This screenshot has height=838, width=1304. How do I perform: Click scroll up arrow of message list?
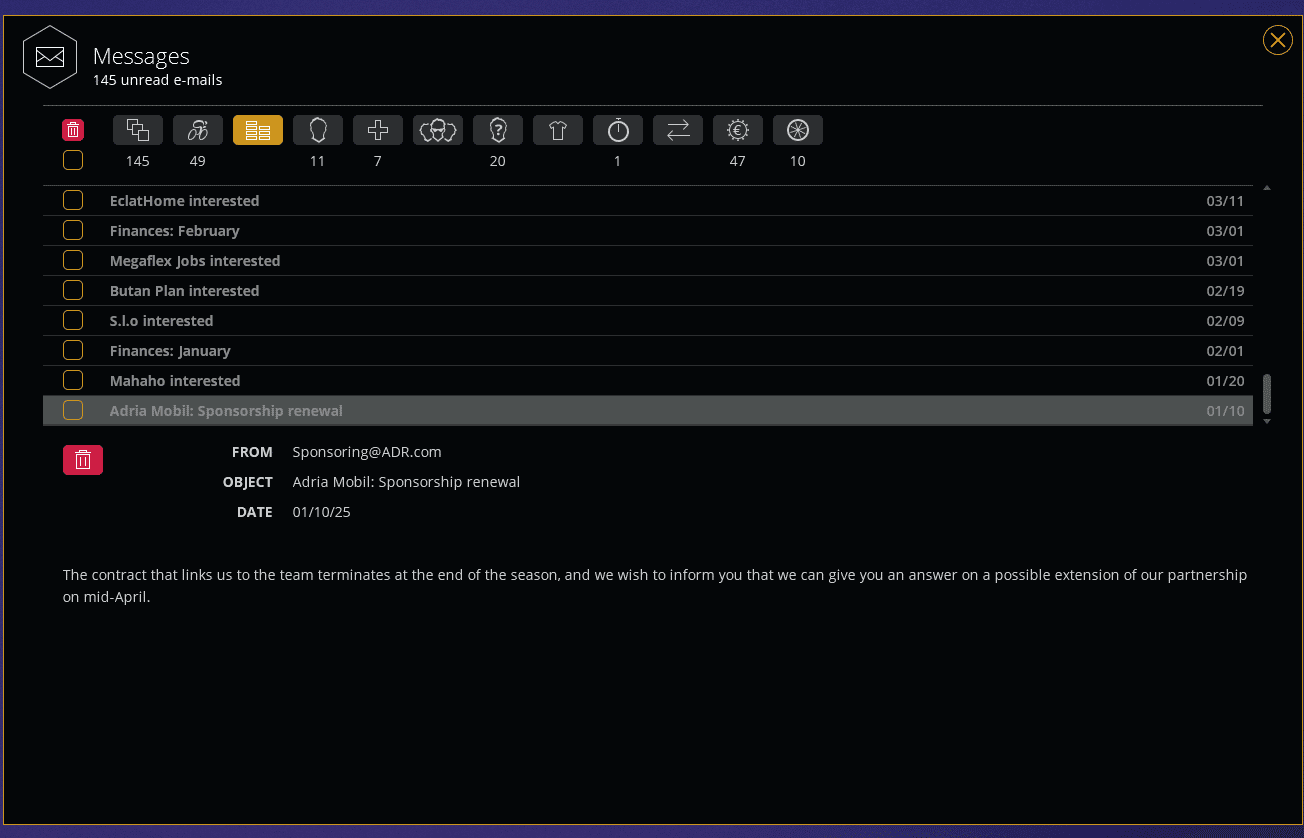1267,188
